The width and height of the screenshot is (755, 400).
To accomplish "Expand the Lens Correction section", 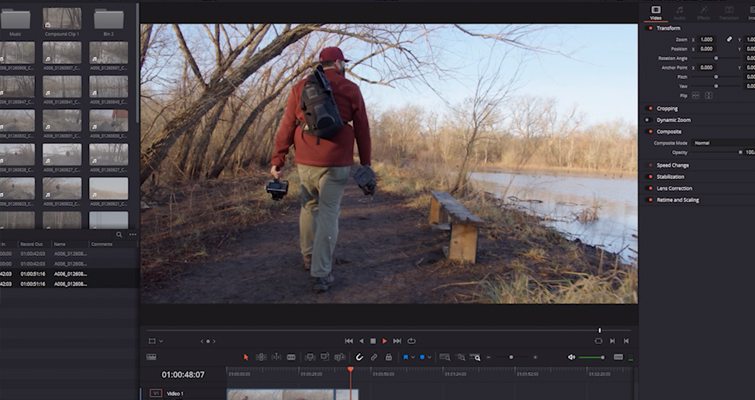I will pos(674,188).
